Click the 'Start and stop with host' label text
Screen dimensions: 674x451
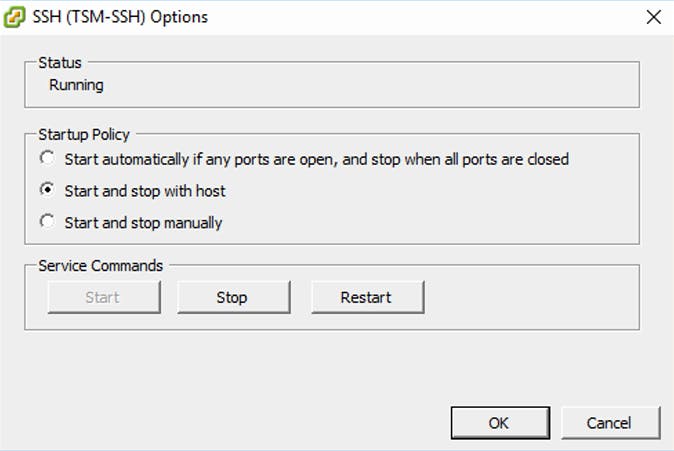(x=144, y=191)
